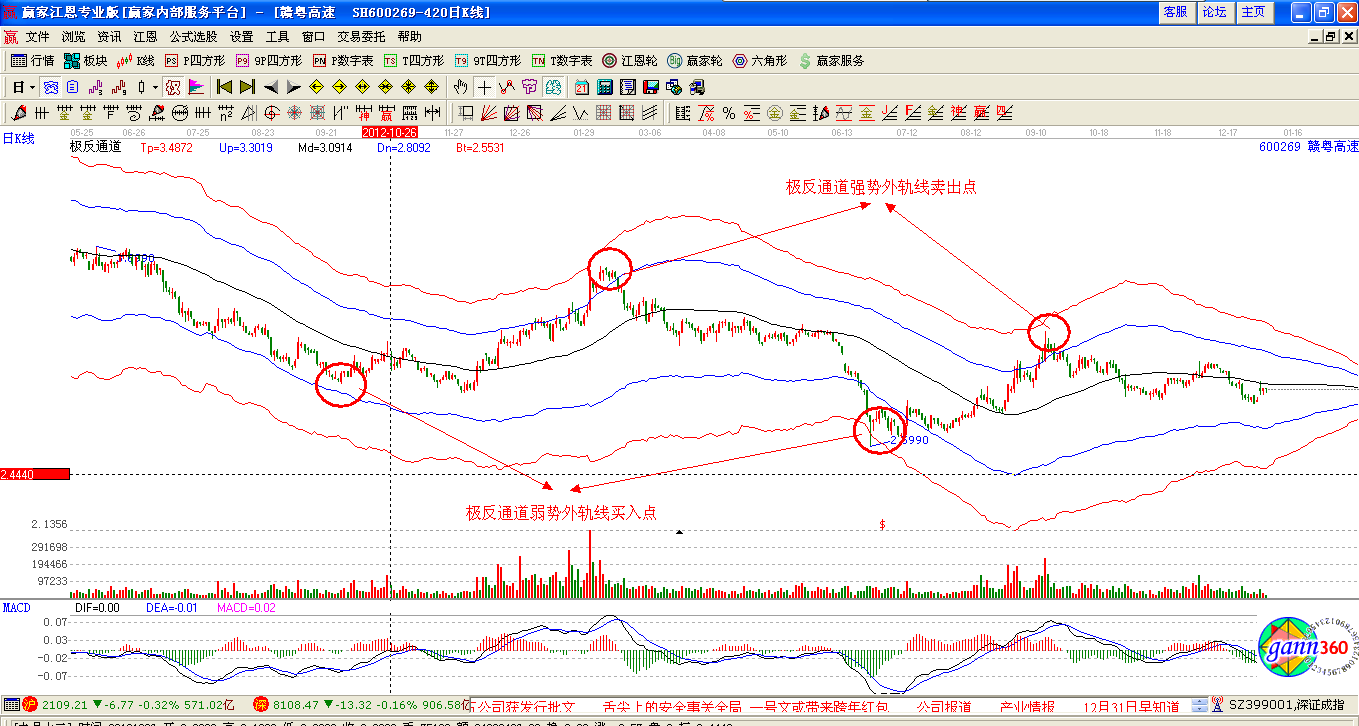Open the 公式选股 menu
The height and width of the screenshot is (726, 1359).
click(193, 36)
